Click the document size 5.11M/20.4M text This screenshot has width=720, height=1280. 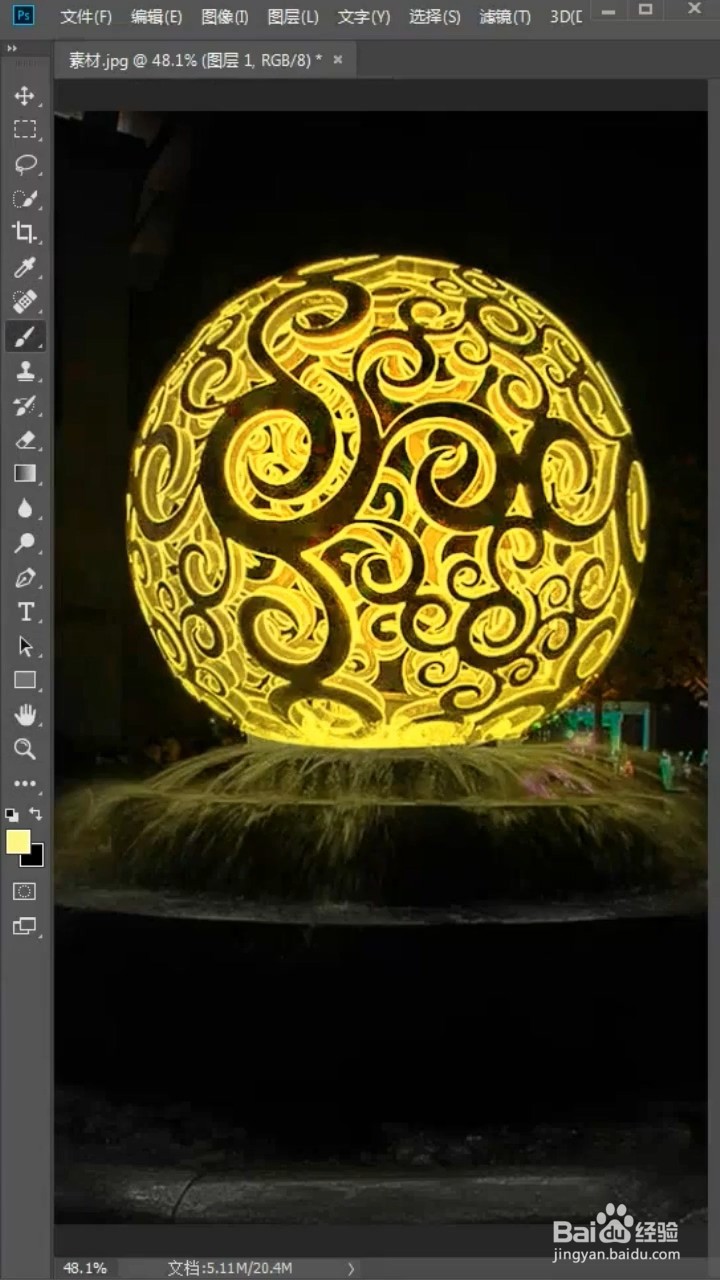tap(230, 1268)
